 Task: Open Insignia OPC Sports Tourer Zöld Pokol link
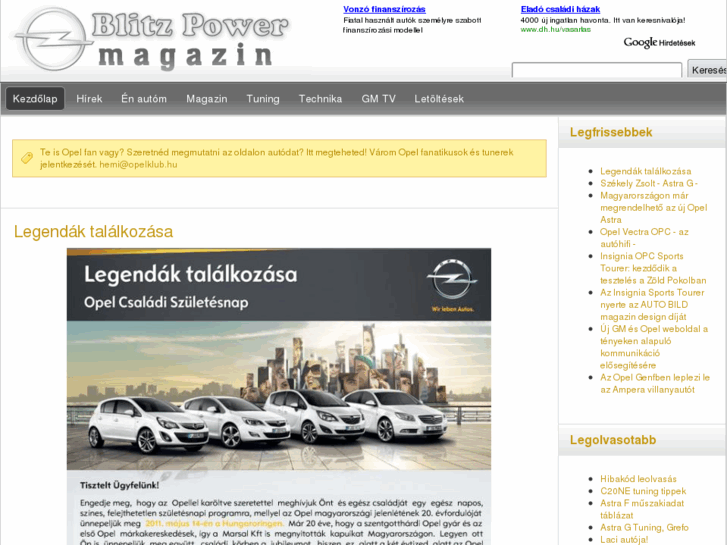(x=653, y=268)
